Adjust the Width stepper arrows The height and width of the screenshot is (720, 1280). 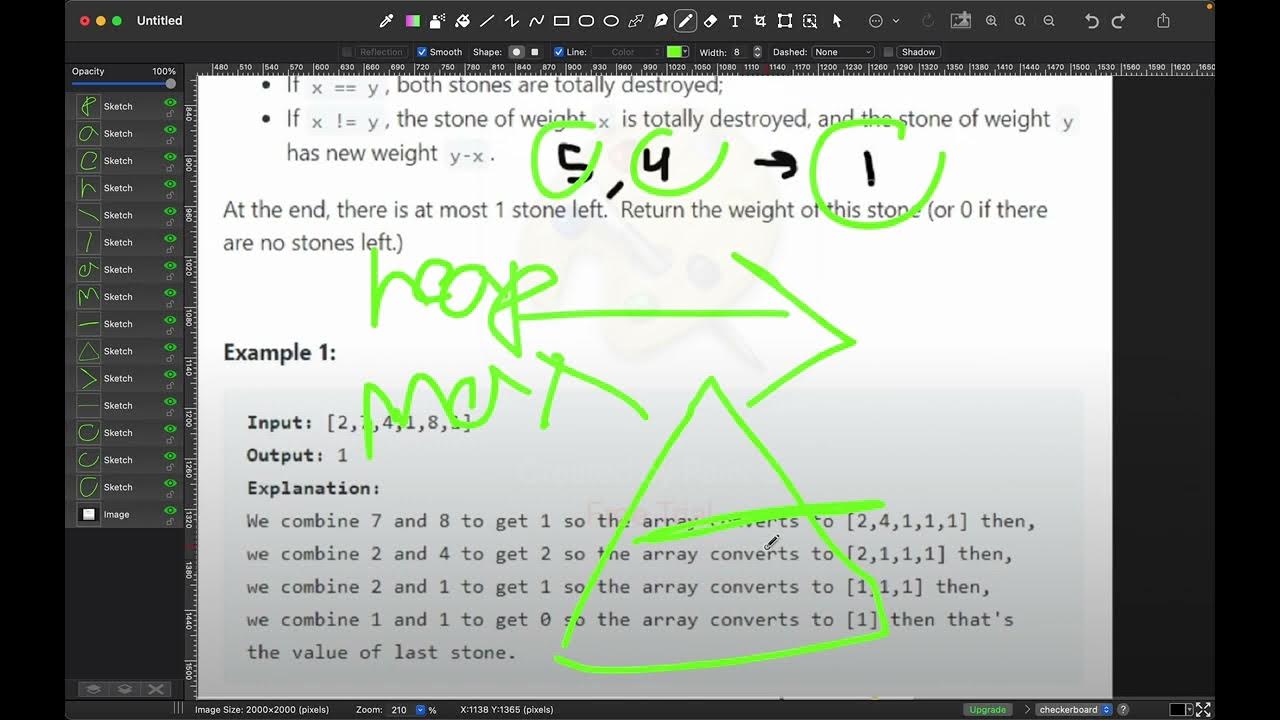click(757, 52)
